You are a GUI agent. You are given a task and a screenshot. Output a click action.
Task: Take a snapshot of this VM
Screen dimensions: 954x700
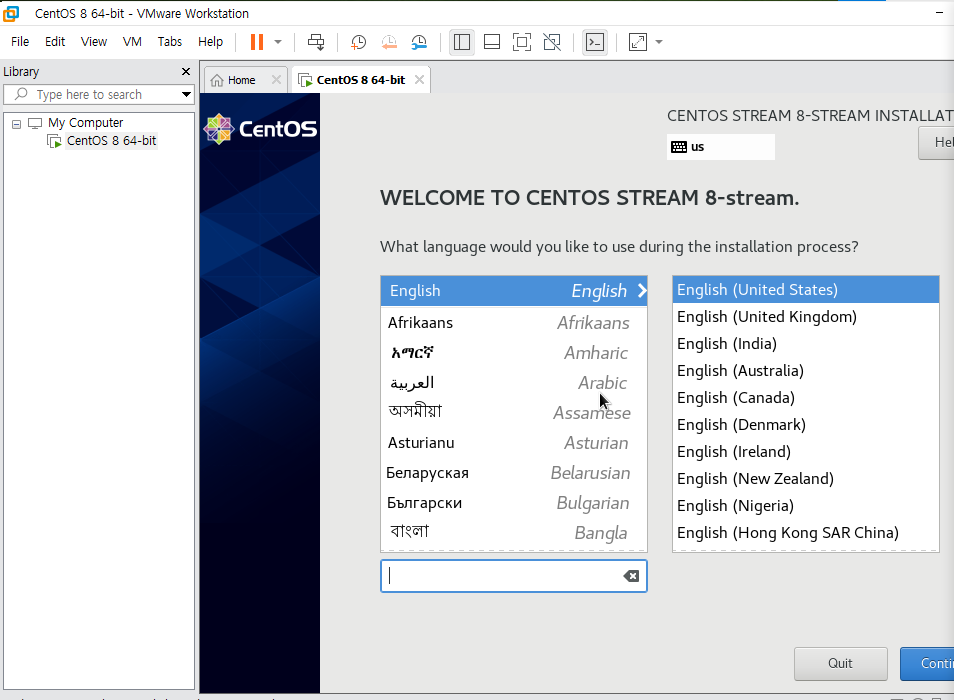pos(358,42)
